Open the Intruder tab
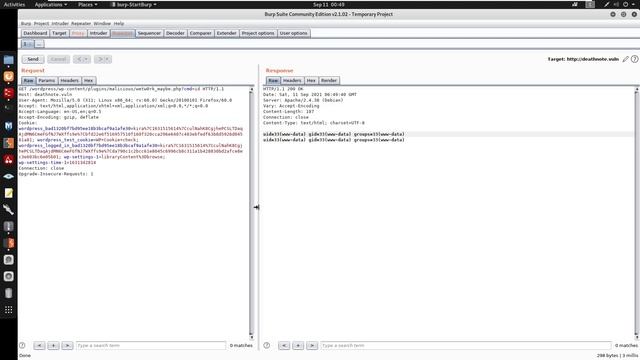Viewport: 640px width, 360px height. 98,33
